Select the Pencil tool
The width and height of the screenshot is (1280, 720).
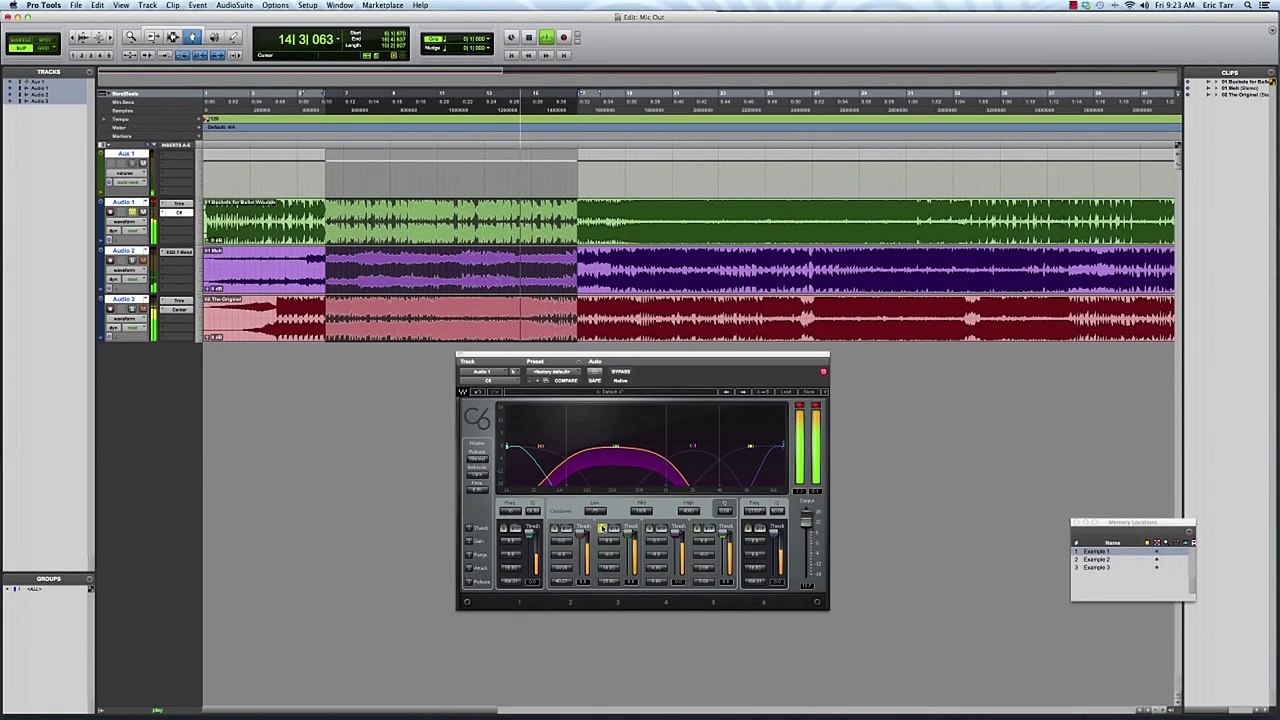tap(233, 36)
